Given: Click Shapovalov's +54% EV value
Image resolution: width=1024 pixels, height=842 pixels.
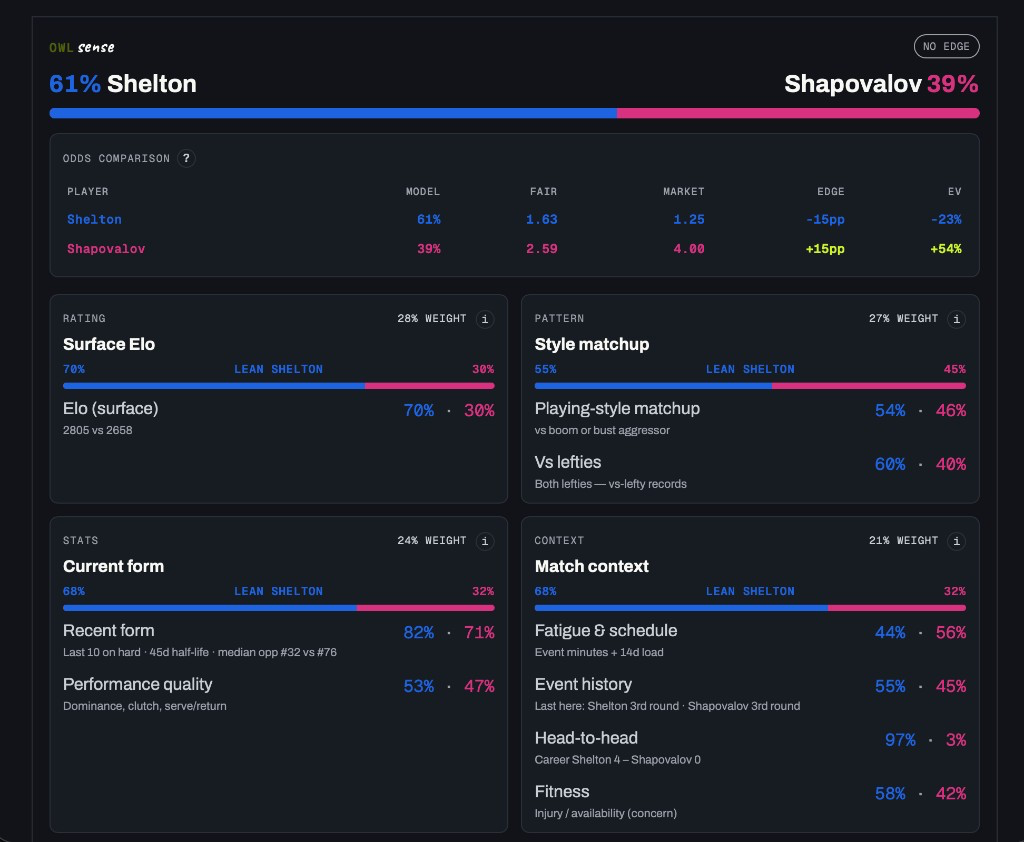Looking at the screenshot, I should [946, 249].
